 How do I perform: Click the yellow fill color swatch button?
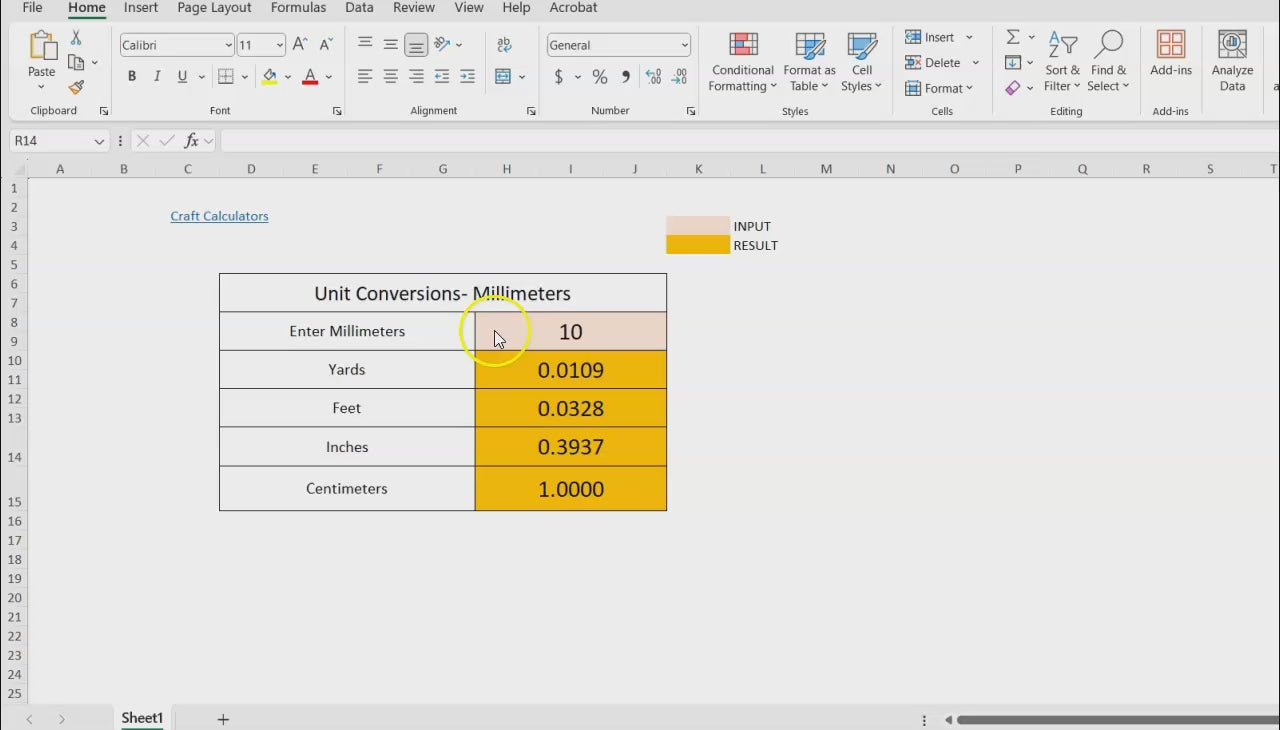(269, 77)
